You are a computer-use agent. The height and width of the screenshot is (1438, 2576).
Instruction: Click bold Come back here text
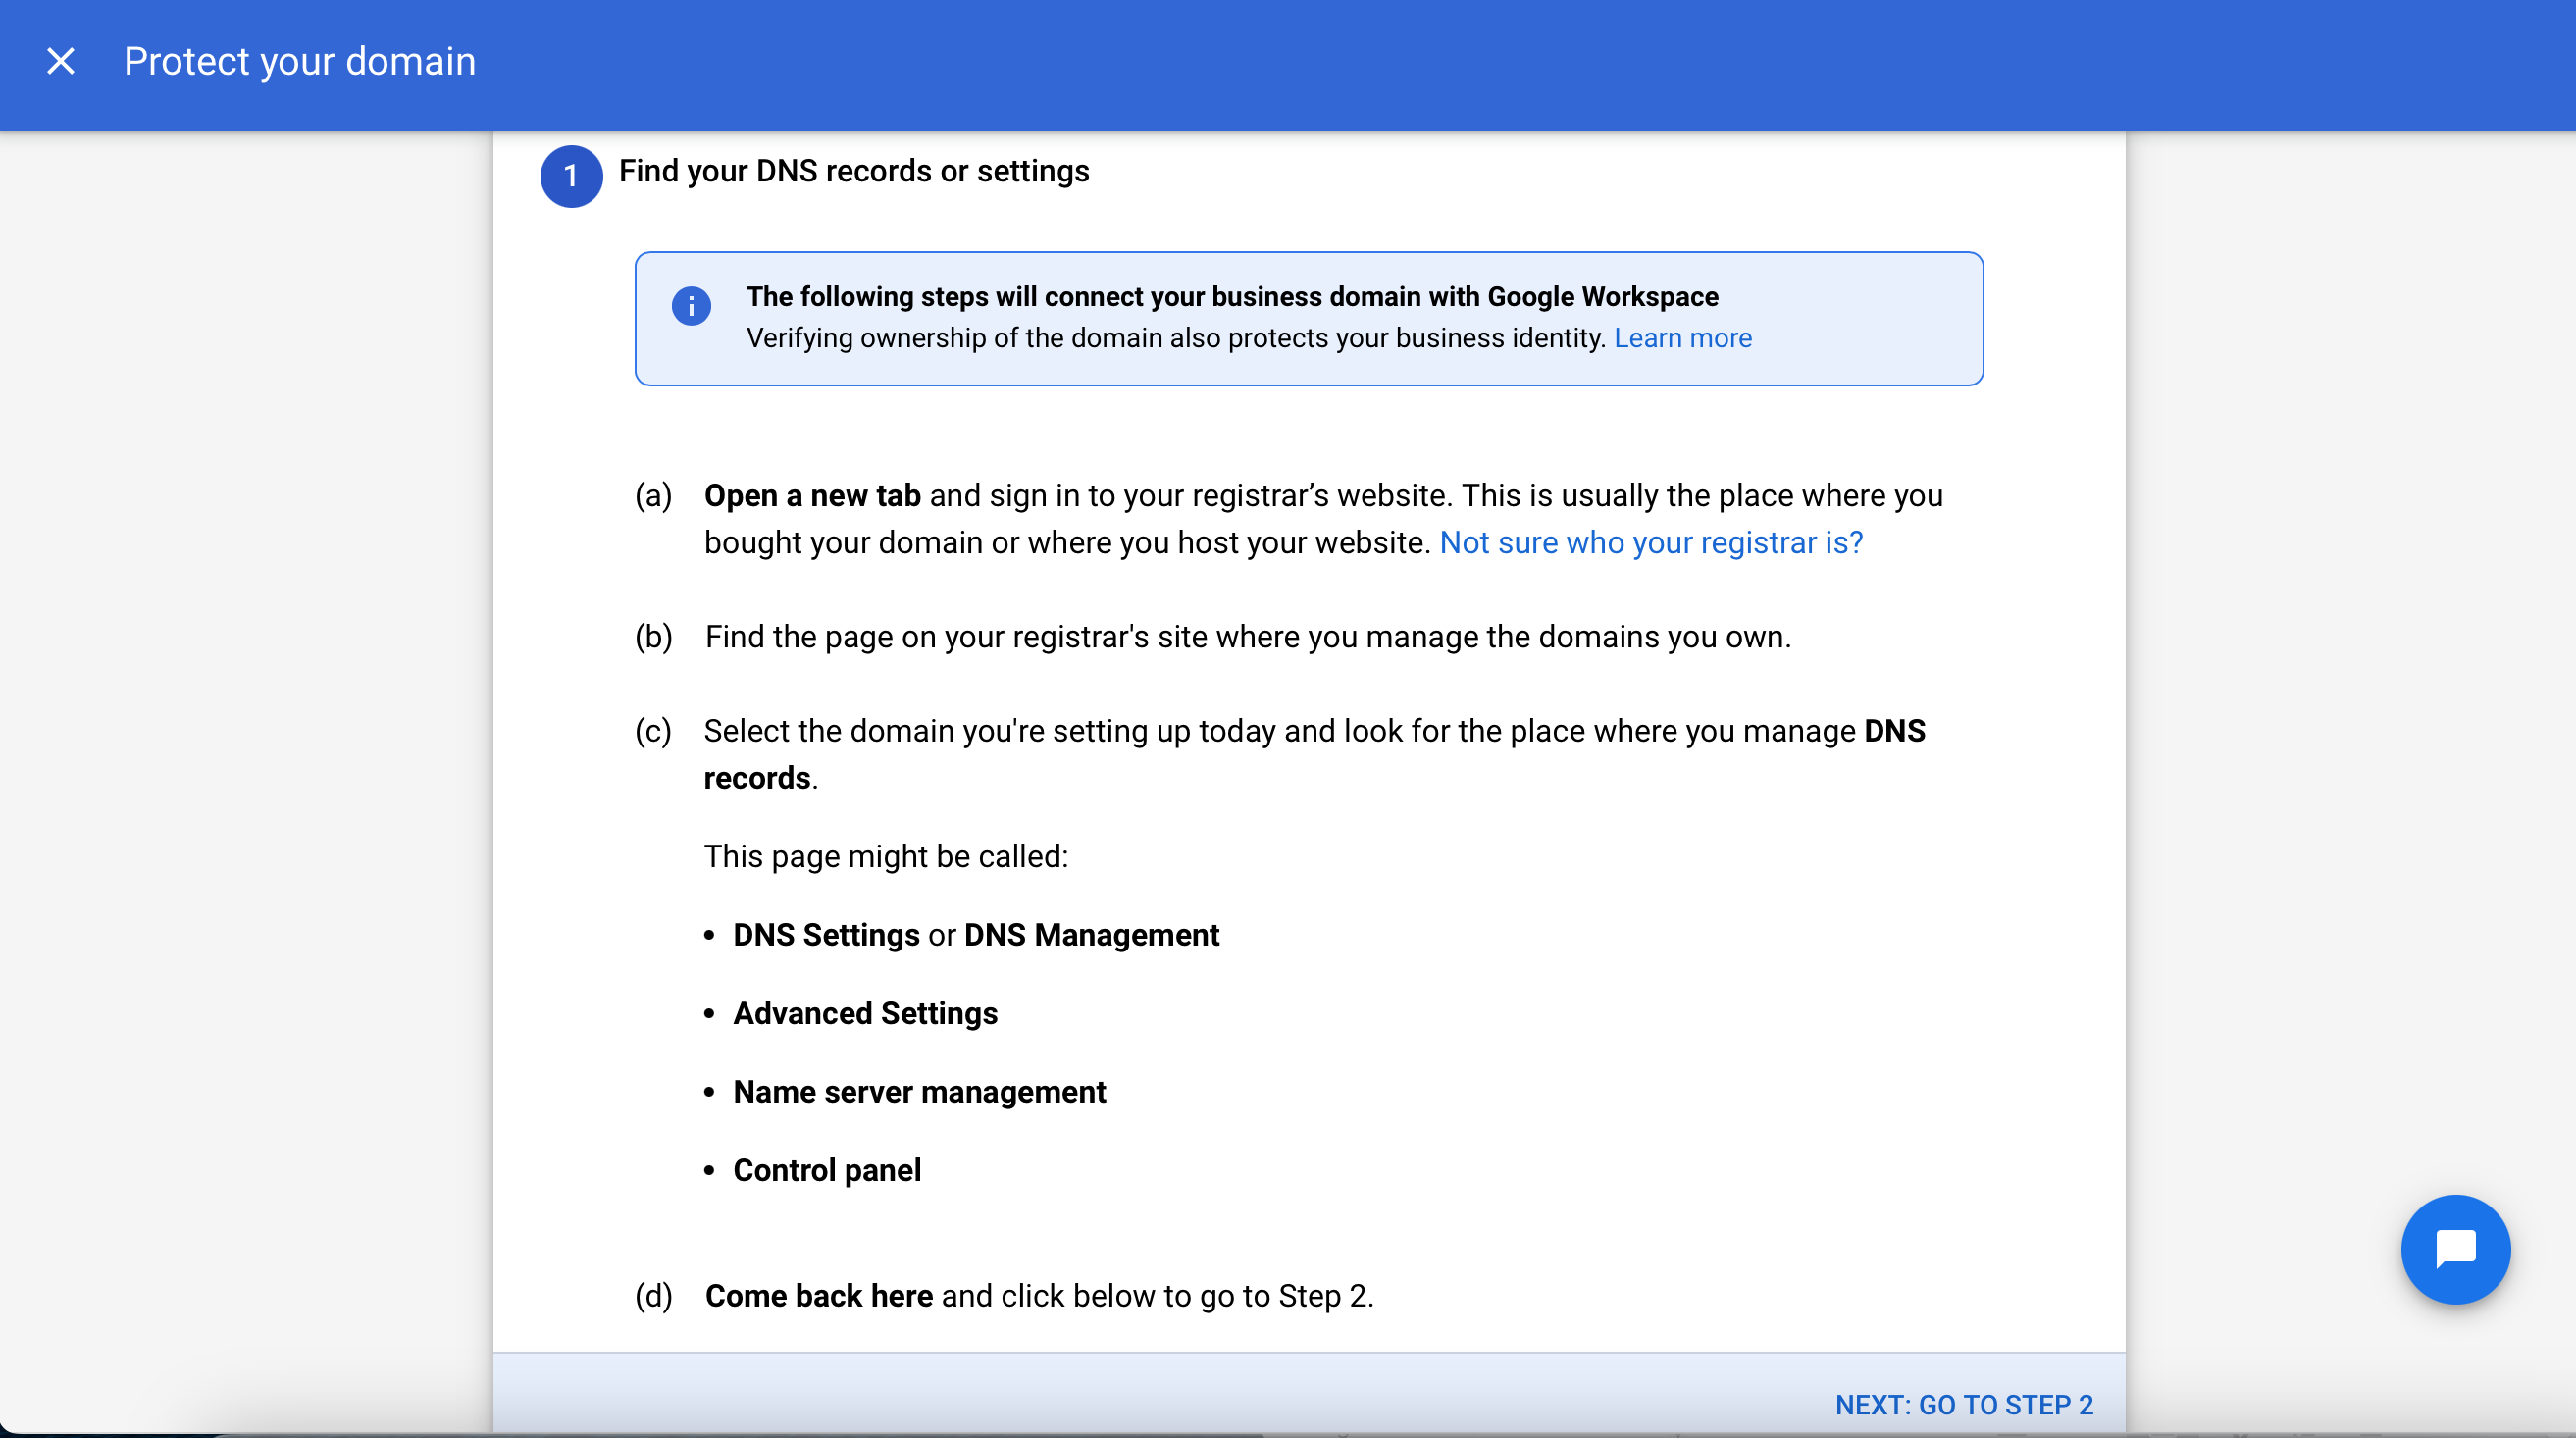coord(819,1296)
